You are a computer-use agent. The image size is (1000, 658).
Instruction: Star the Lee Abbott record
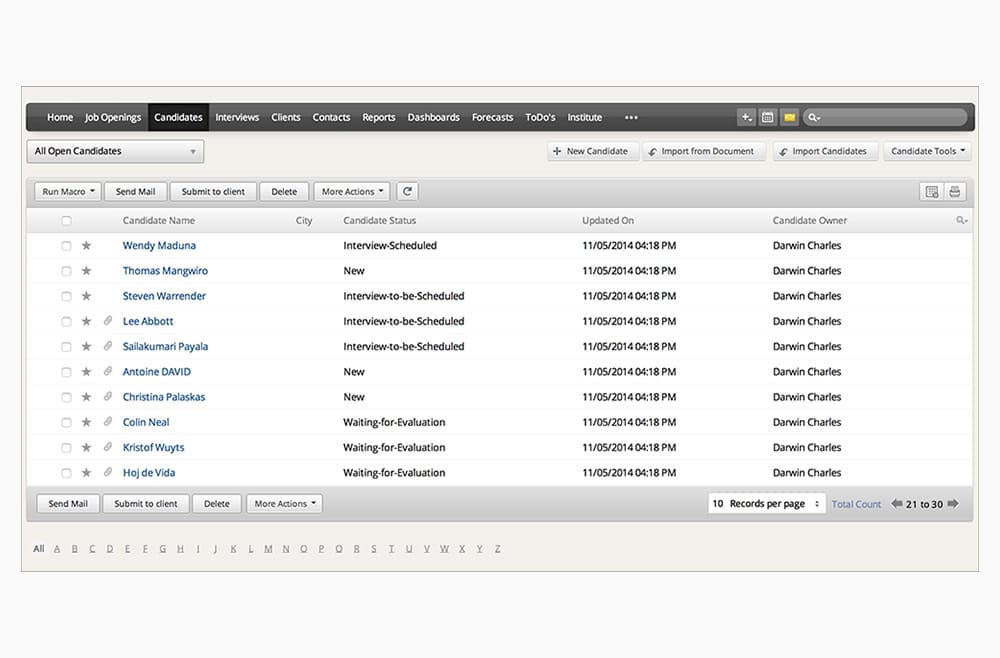coord(86,321)
